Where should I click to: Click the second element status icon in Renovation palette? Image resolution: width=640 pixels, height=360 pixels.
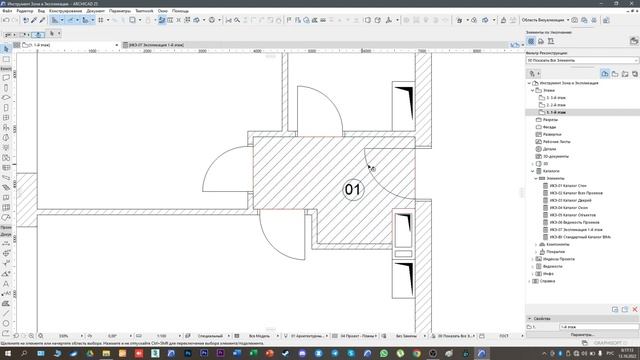(x=541, y=41)
